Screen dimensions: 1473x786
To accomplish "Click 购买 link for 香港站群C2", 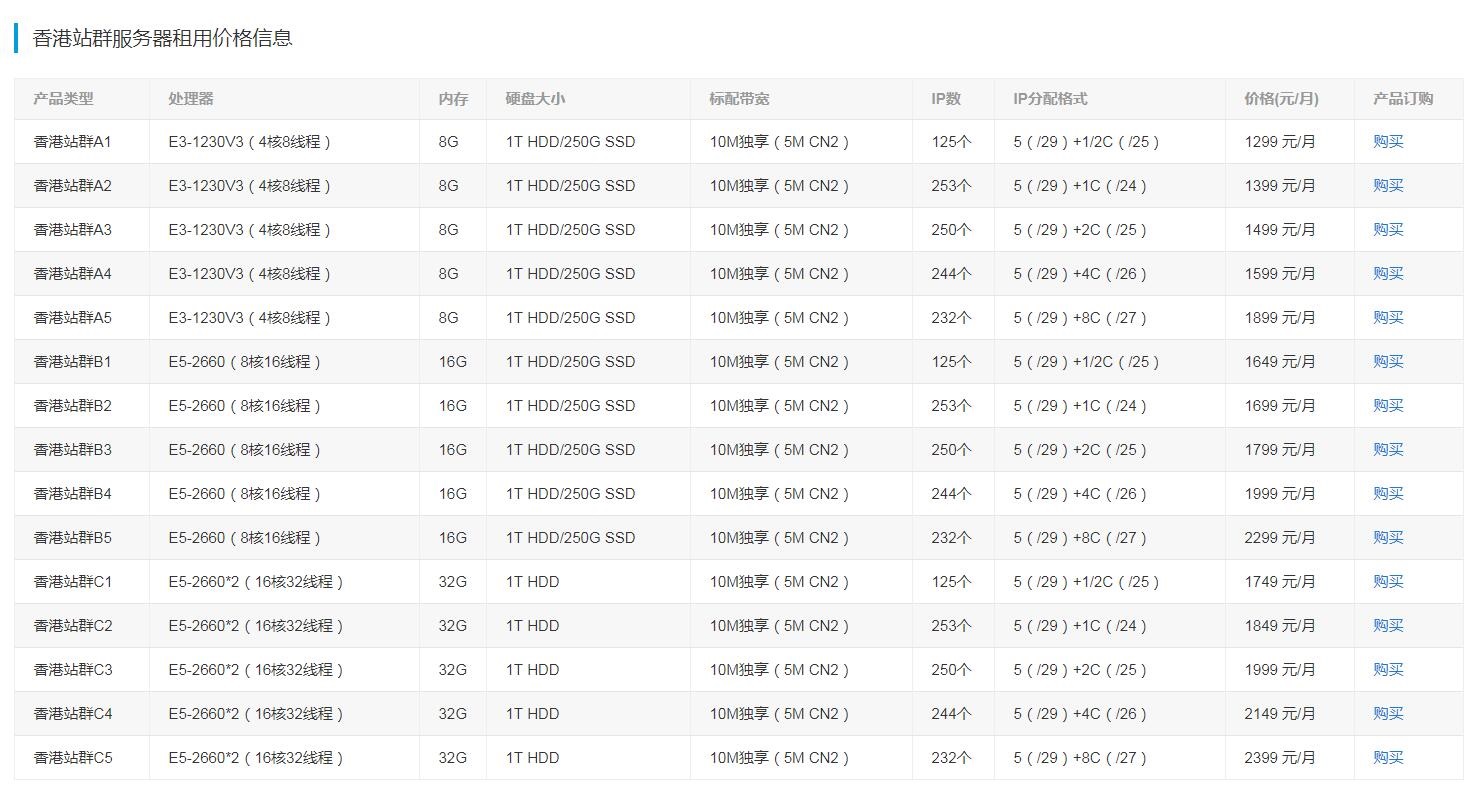I will (x=1388, y=626).
